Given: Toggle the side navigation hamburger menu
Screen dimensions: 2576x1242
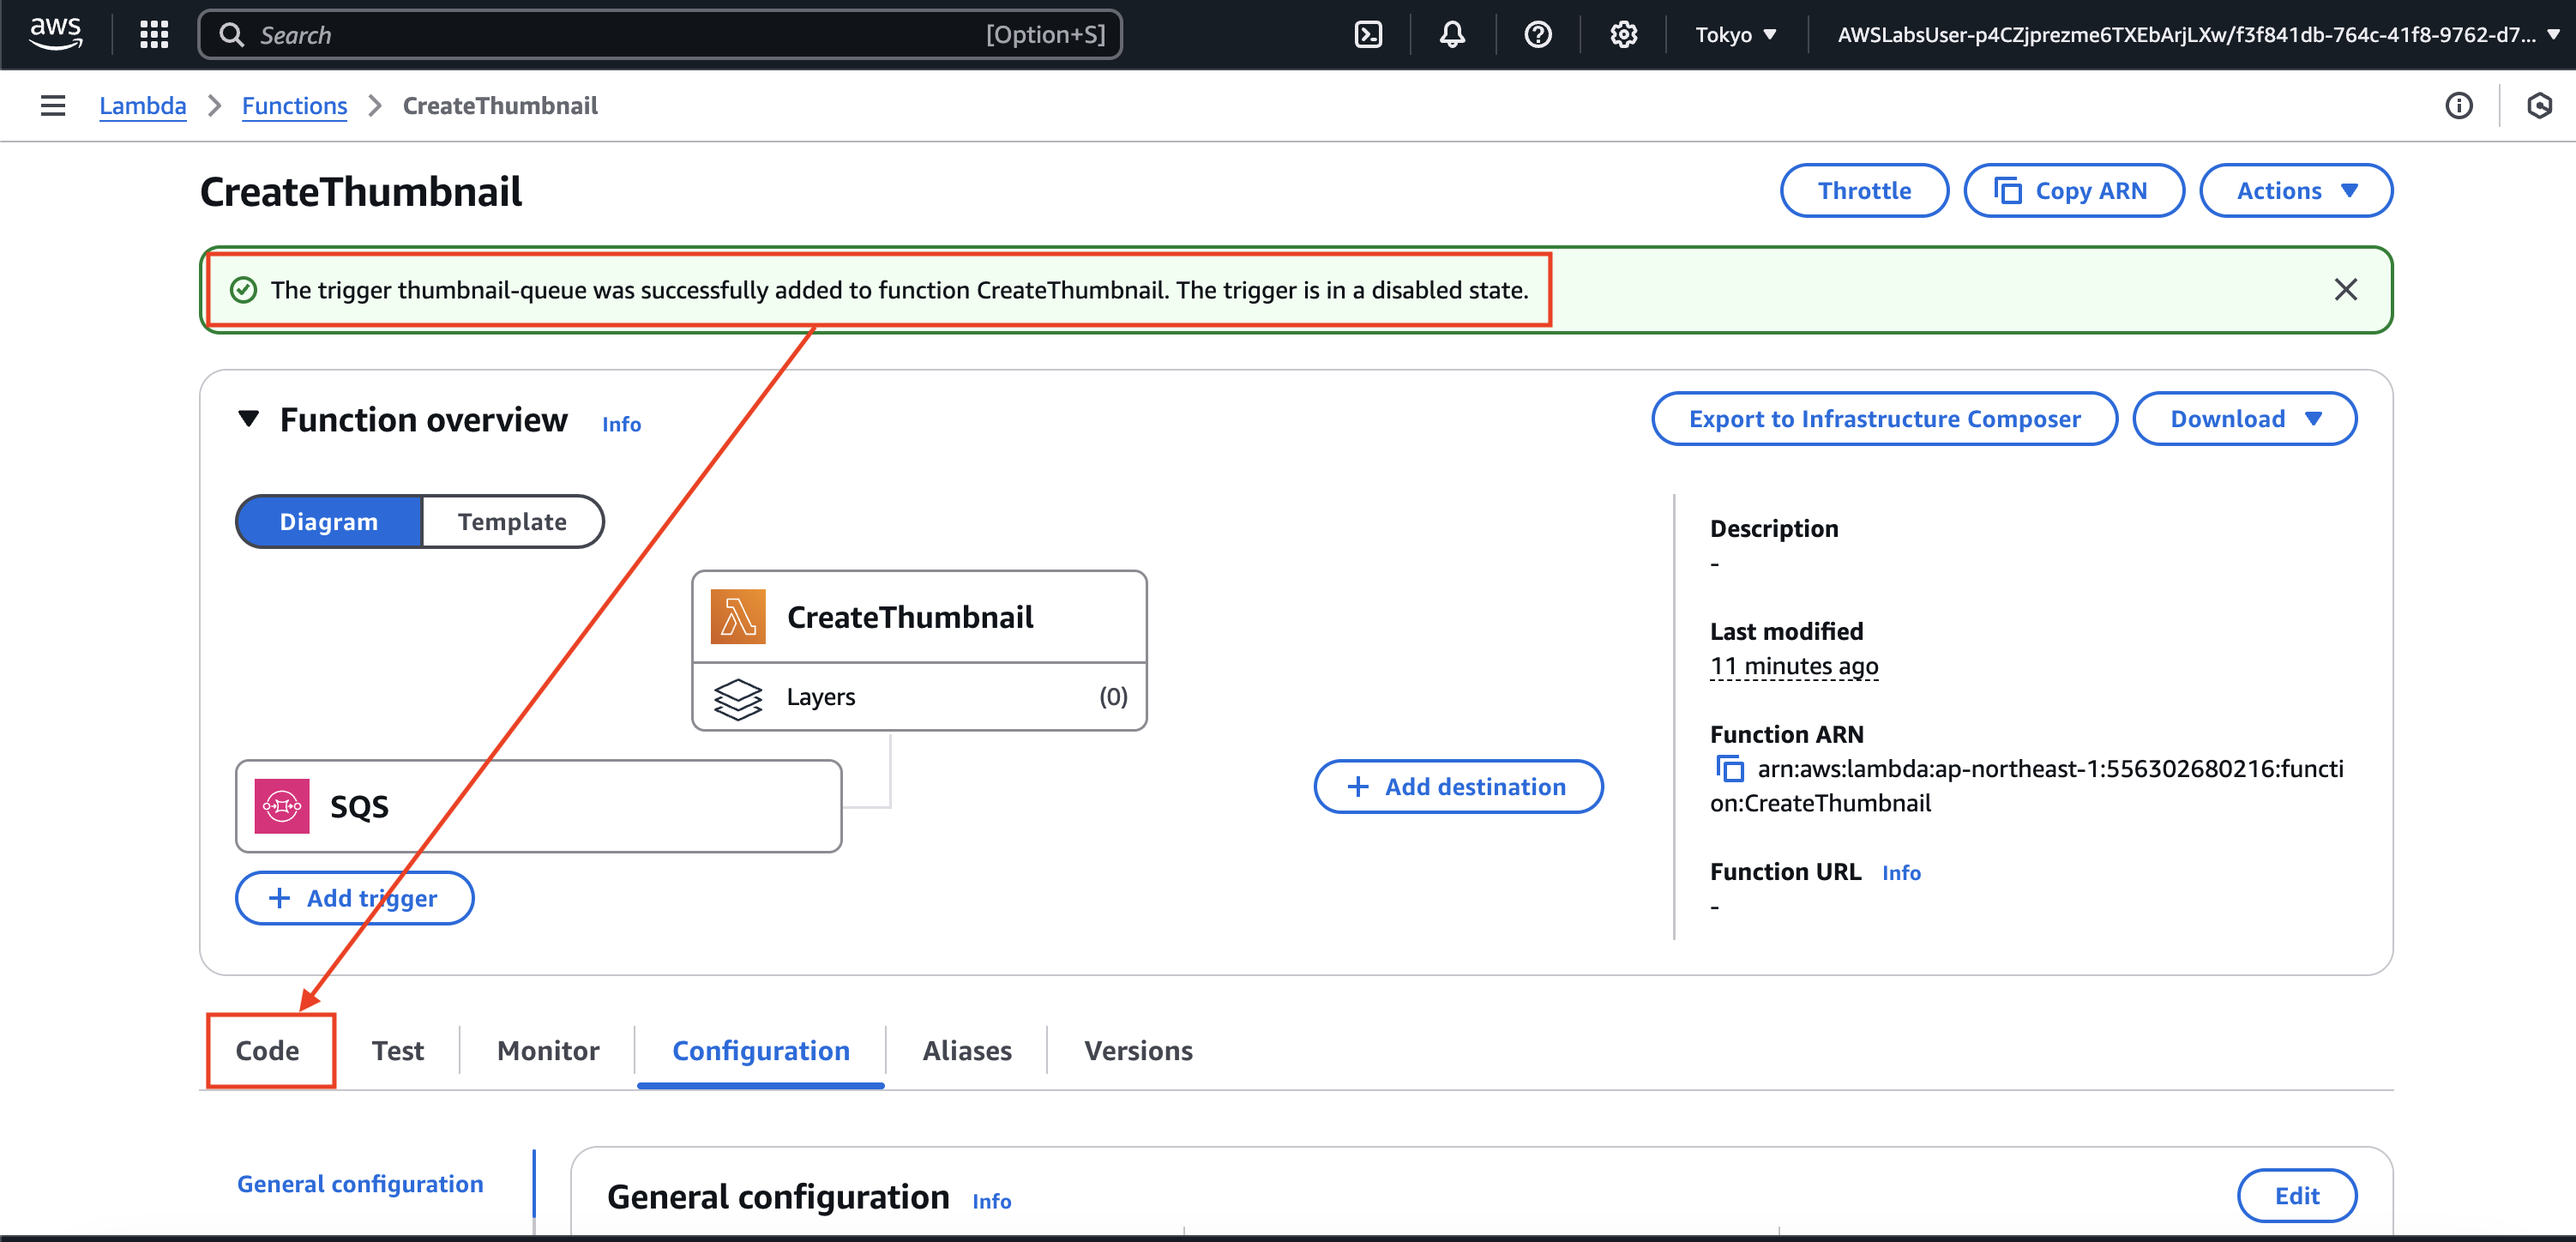Looking at the screenshot, I should click(x=53, y=106).
